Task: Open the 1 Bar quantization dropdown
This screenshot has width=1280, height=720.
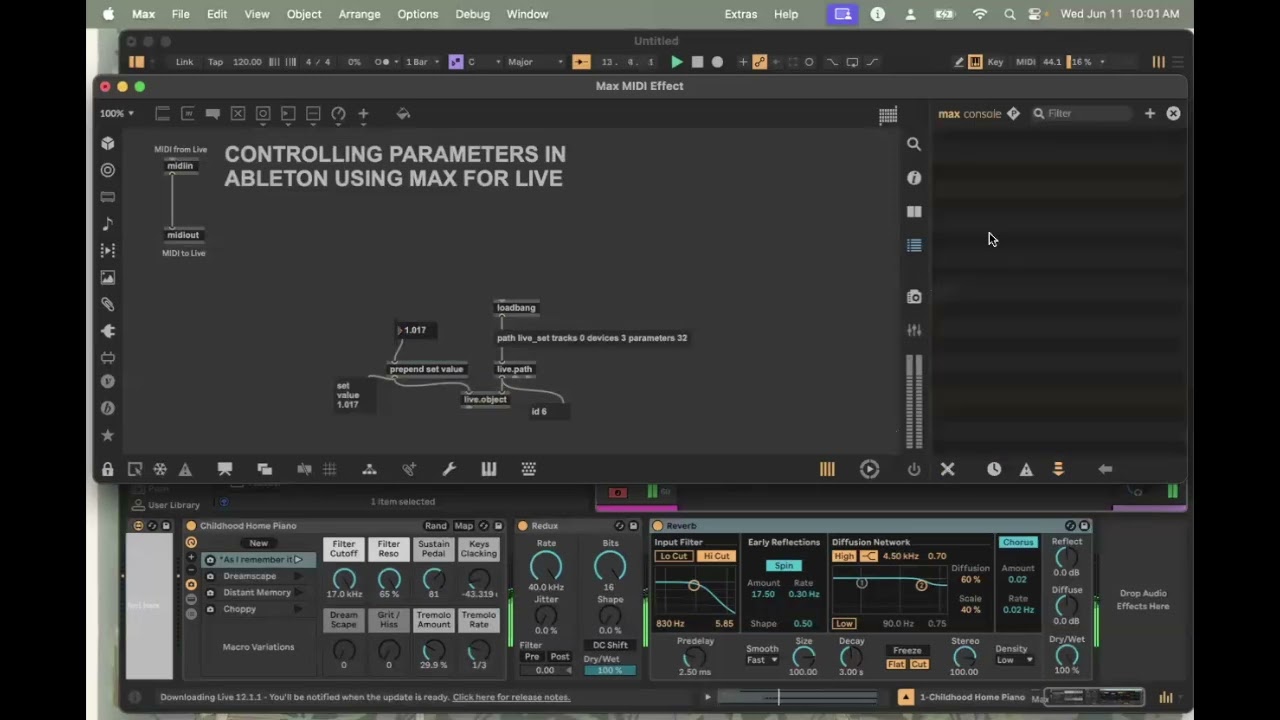Action: coord(421,62)
